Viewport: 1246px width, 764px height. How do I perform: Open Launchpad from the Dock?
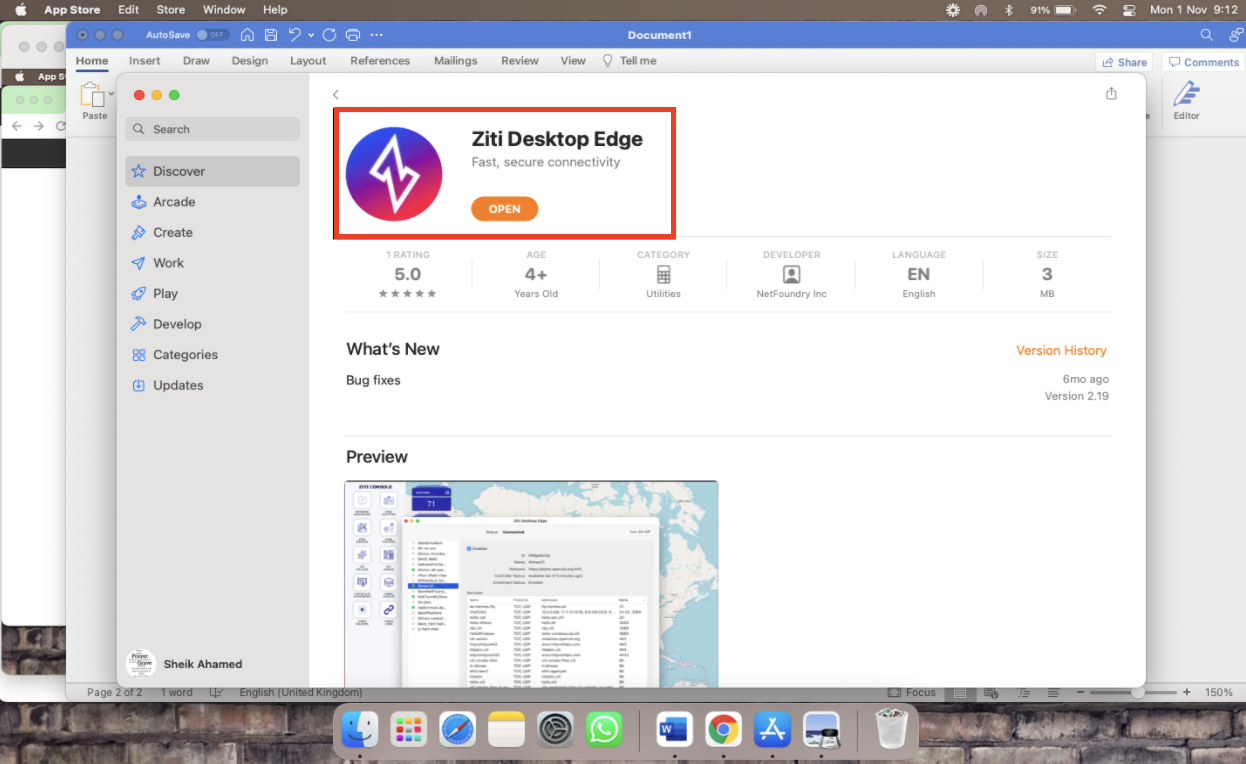pos(408,729)
